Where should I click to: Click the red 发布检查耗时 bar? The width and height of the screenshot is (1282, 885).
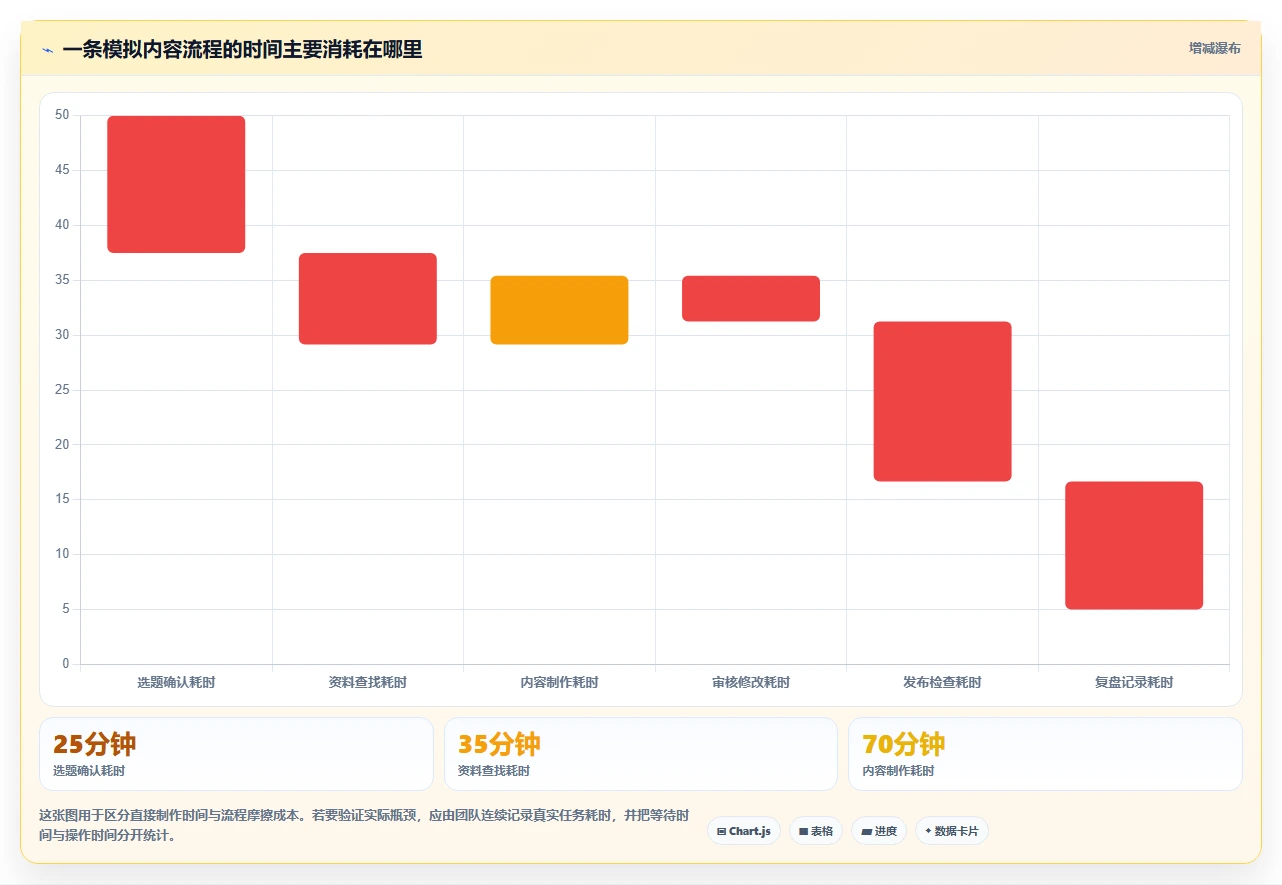pyautogui.click(x=943, y=402)
